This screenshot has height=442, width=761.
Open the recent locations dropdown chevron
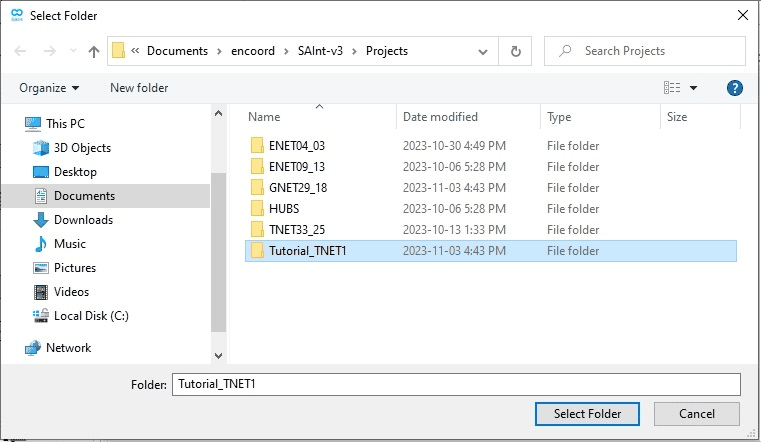73,51
